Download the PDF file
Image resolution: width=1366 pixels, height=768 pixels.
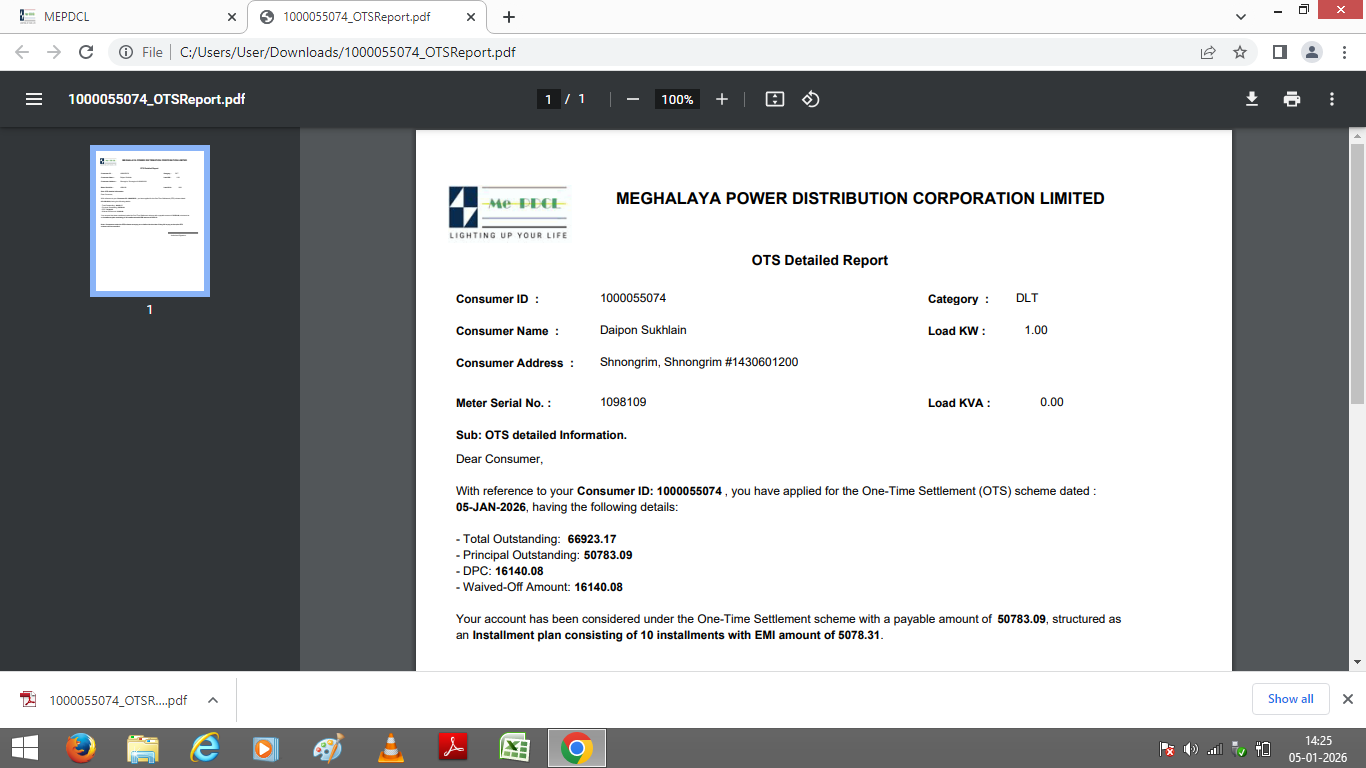click(1251, 99)
